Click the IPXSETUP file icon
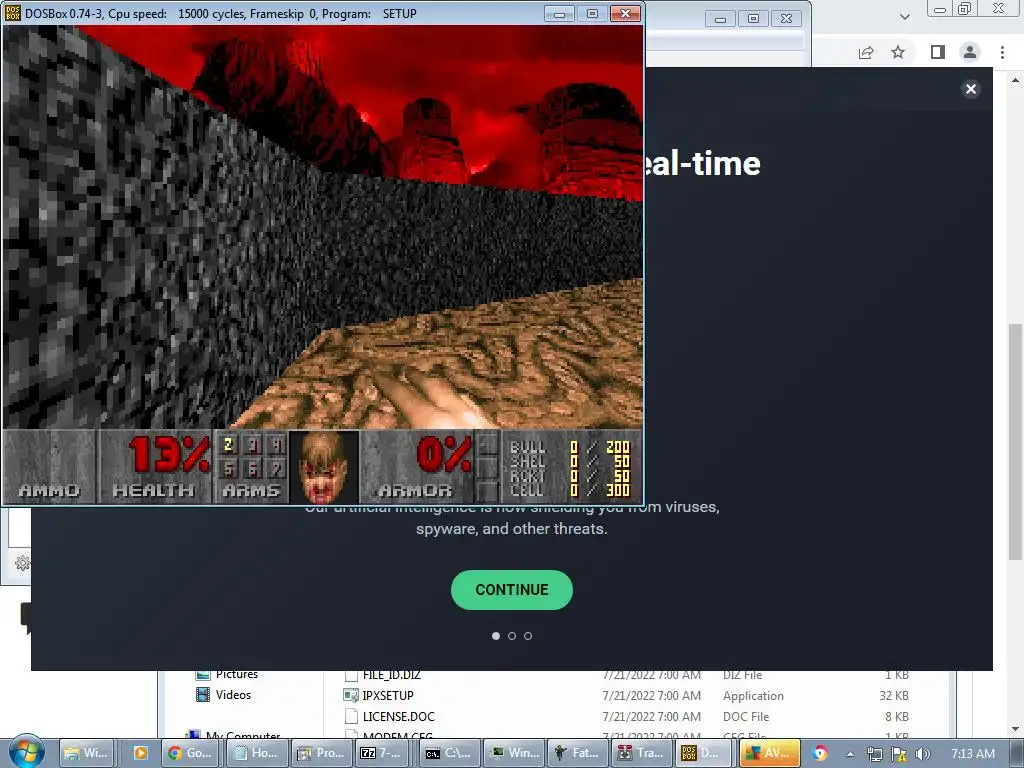Viewport: 1024px width, 768px height. 351,696
